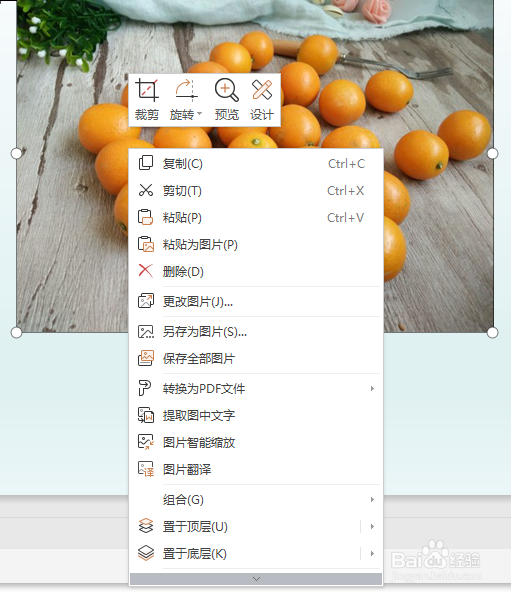Open Change Picture 更改图片(J)...

pos(256,302)
